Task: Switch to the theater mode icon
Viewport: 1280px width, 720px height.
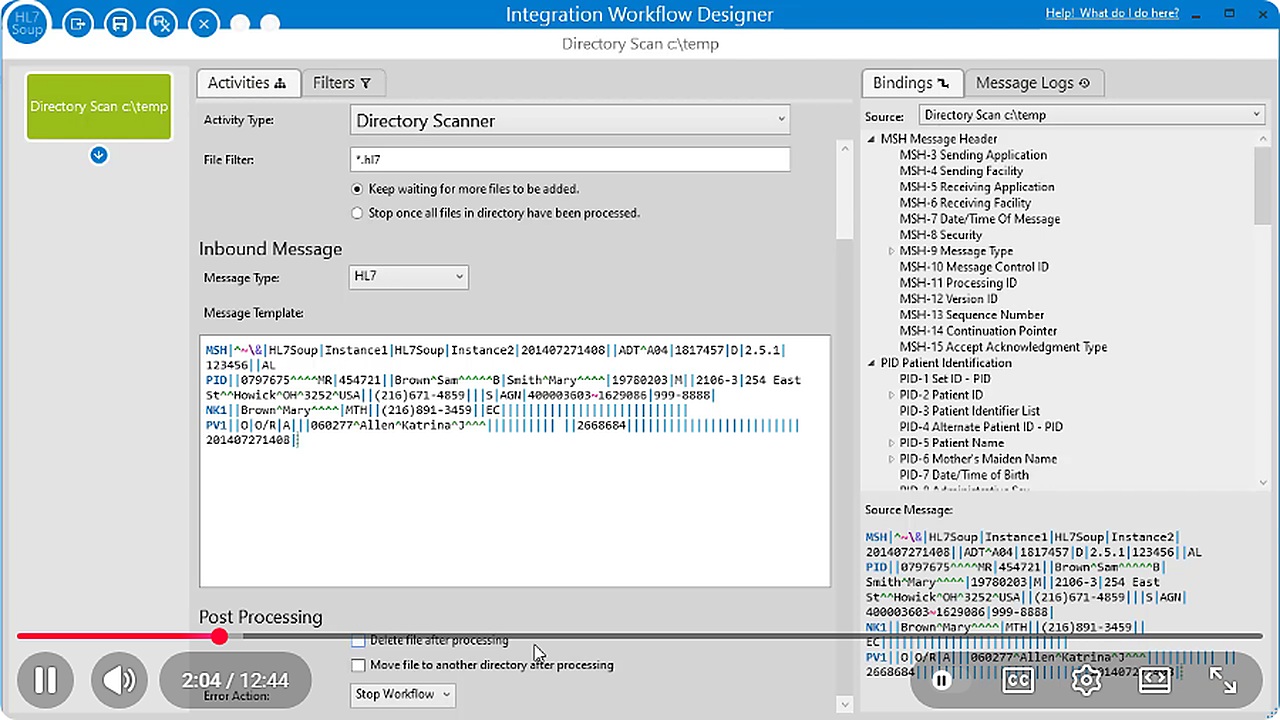Action: point(1155,680)
